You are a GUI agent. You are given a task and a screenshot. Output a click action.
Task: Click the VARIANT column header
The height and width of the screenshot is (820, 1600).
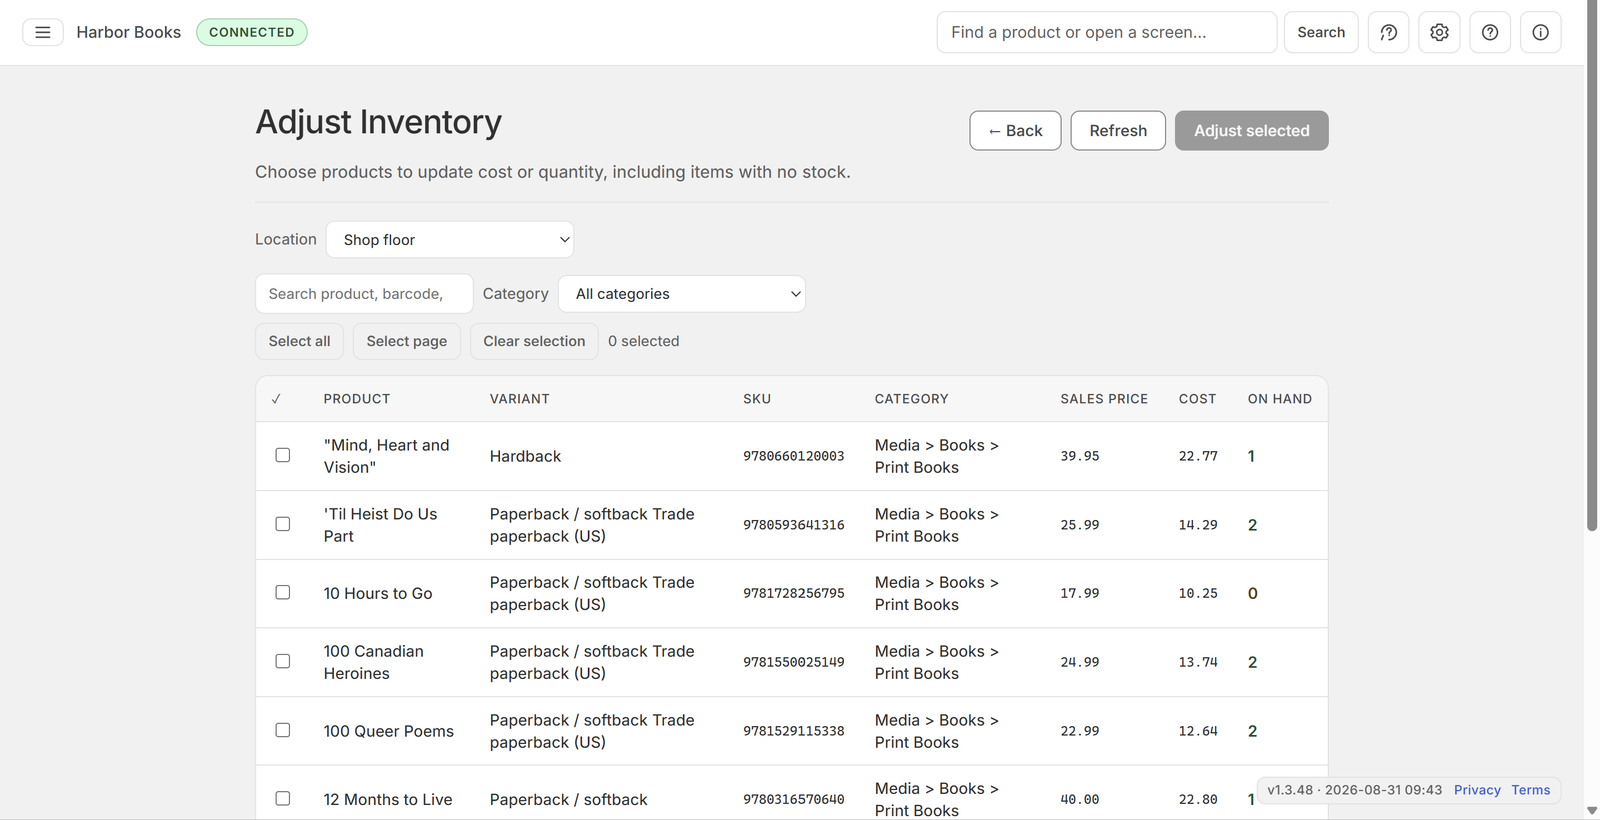click(520, 399)
